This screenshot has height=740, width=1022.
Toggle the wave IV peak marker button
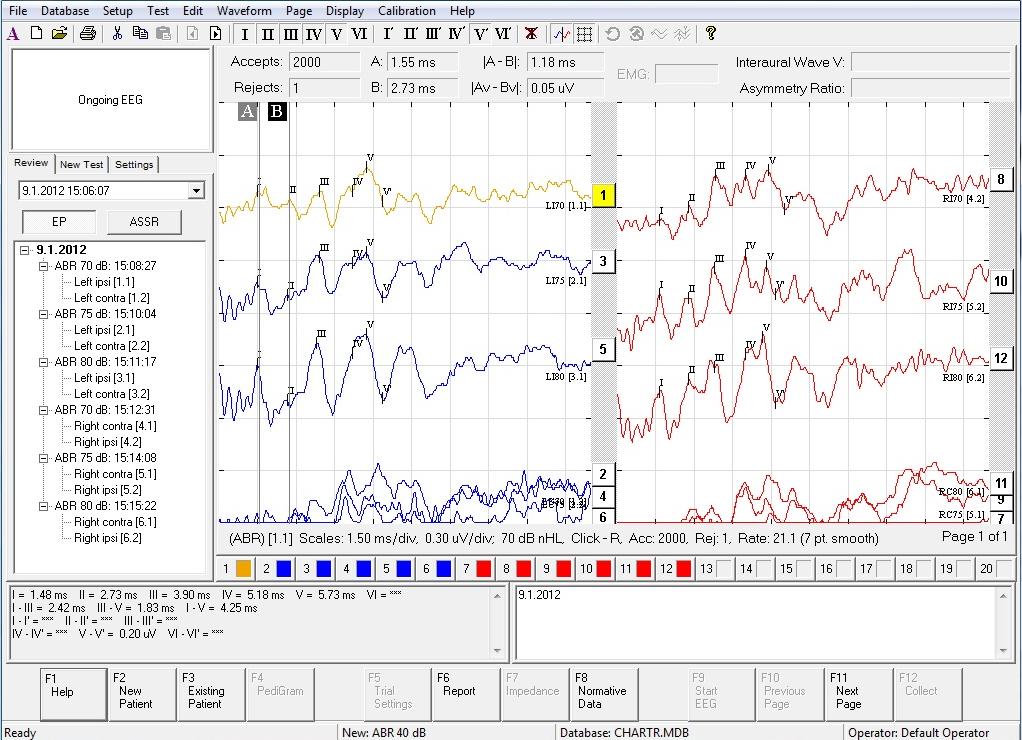pos(314,34)
